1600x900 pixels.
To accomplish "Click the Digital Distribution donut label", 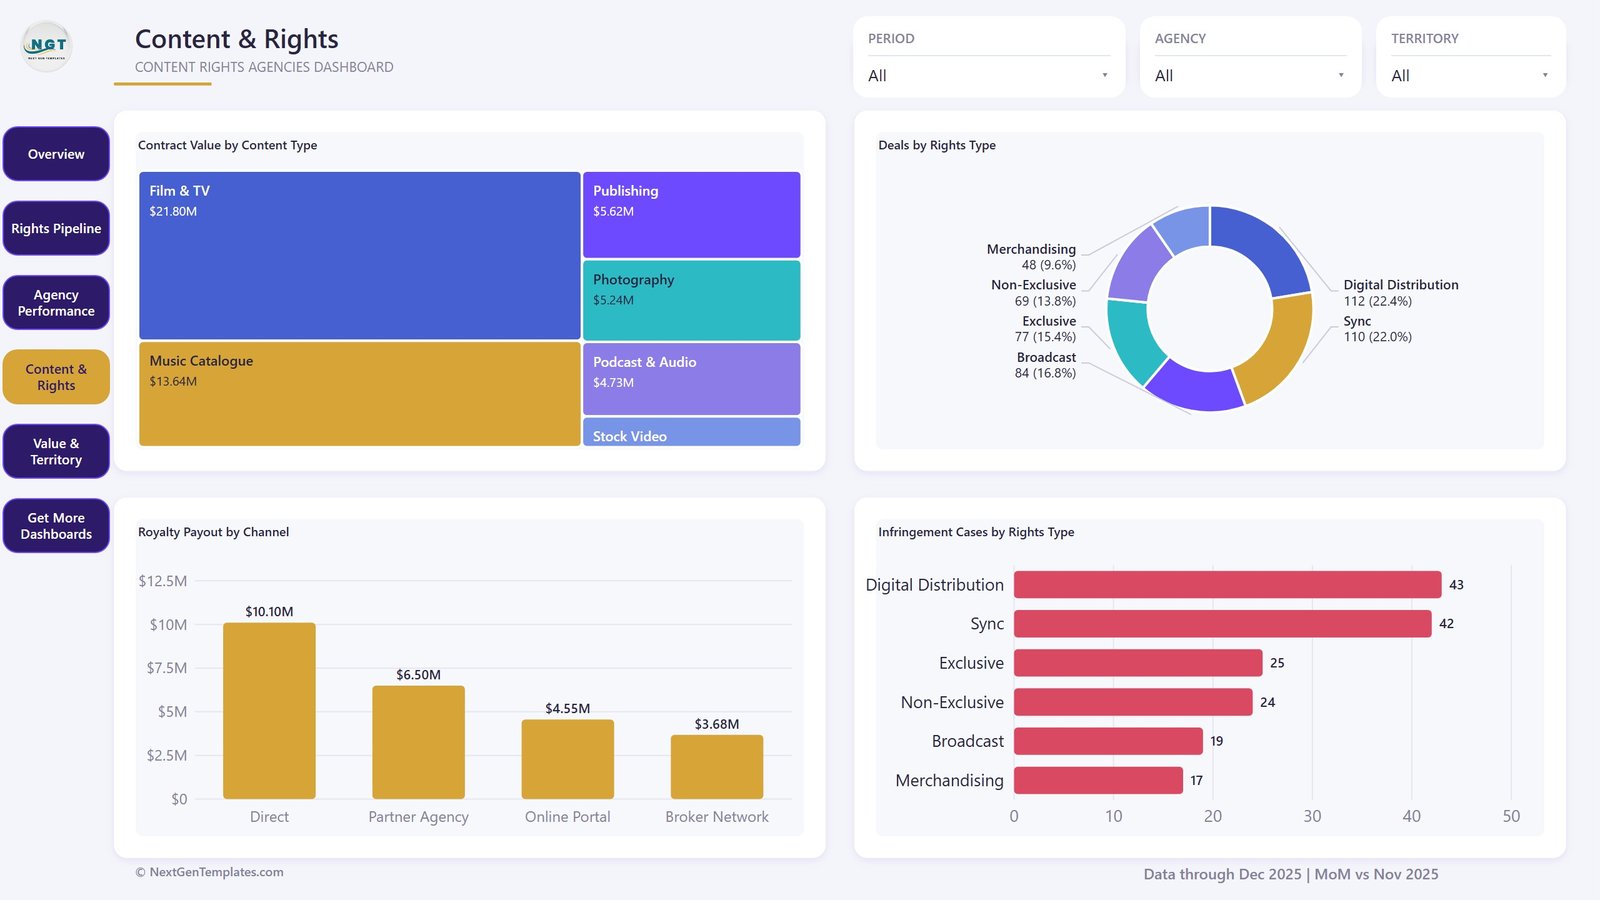I will pyautogui.click(x=1400, y=293).
